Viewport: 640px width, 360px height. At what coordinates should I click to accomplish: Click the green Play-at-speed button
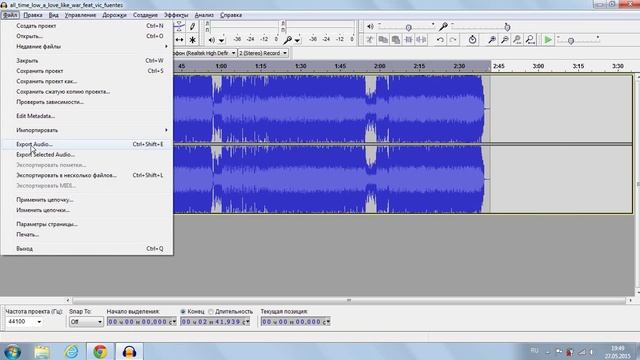(x=548, y=40)
